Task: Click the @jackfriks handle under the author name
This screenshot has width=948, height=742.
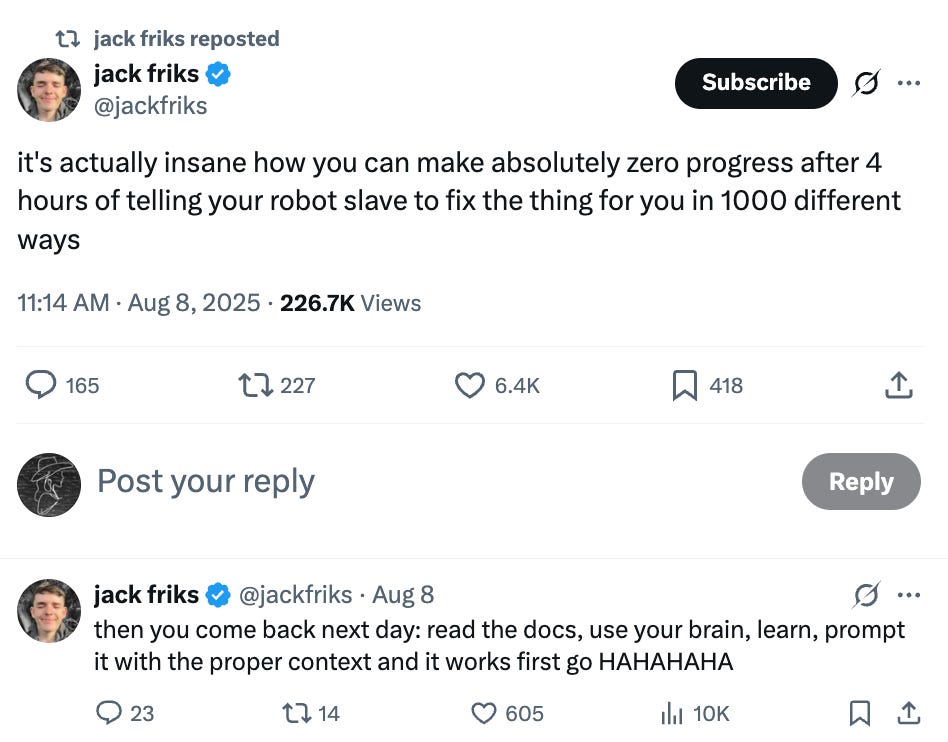Action: [x=150, y=106]
